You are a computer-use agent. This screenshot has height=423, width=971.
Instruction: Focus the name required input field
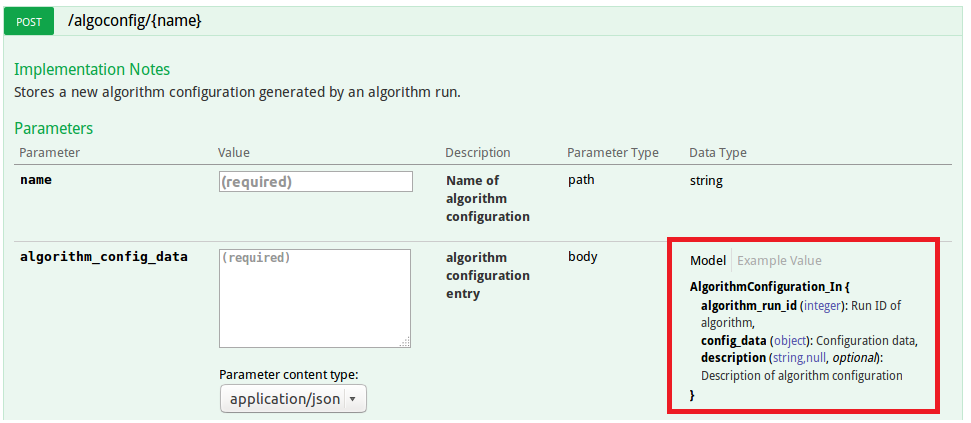[315, 182]
